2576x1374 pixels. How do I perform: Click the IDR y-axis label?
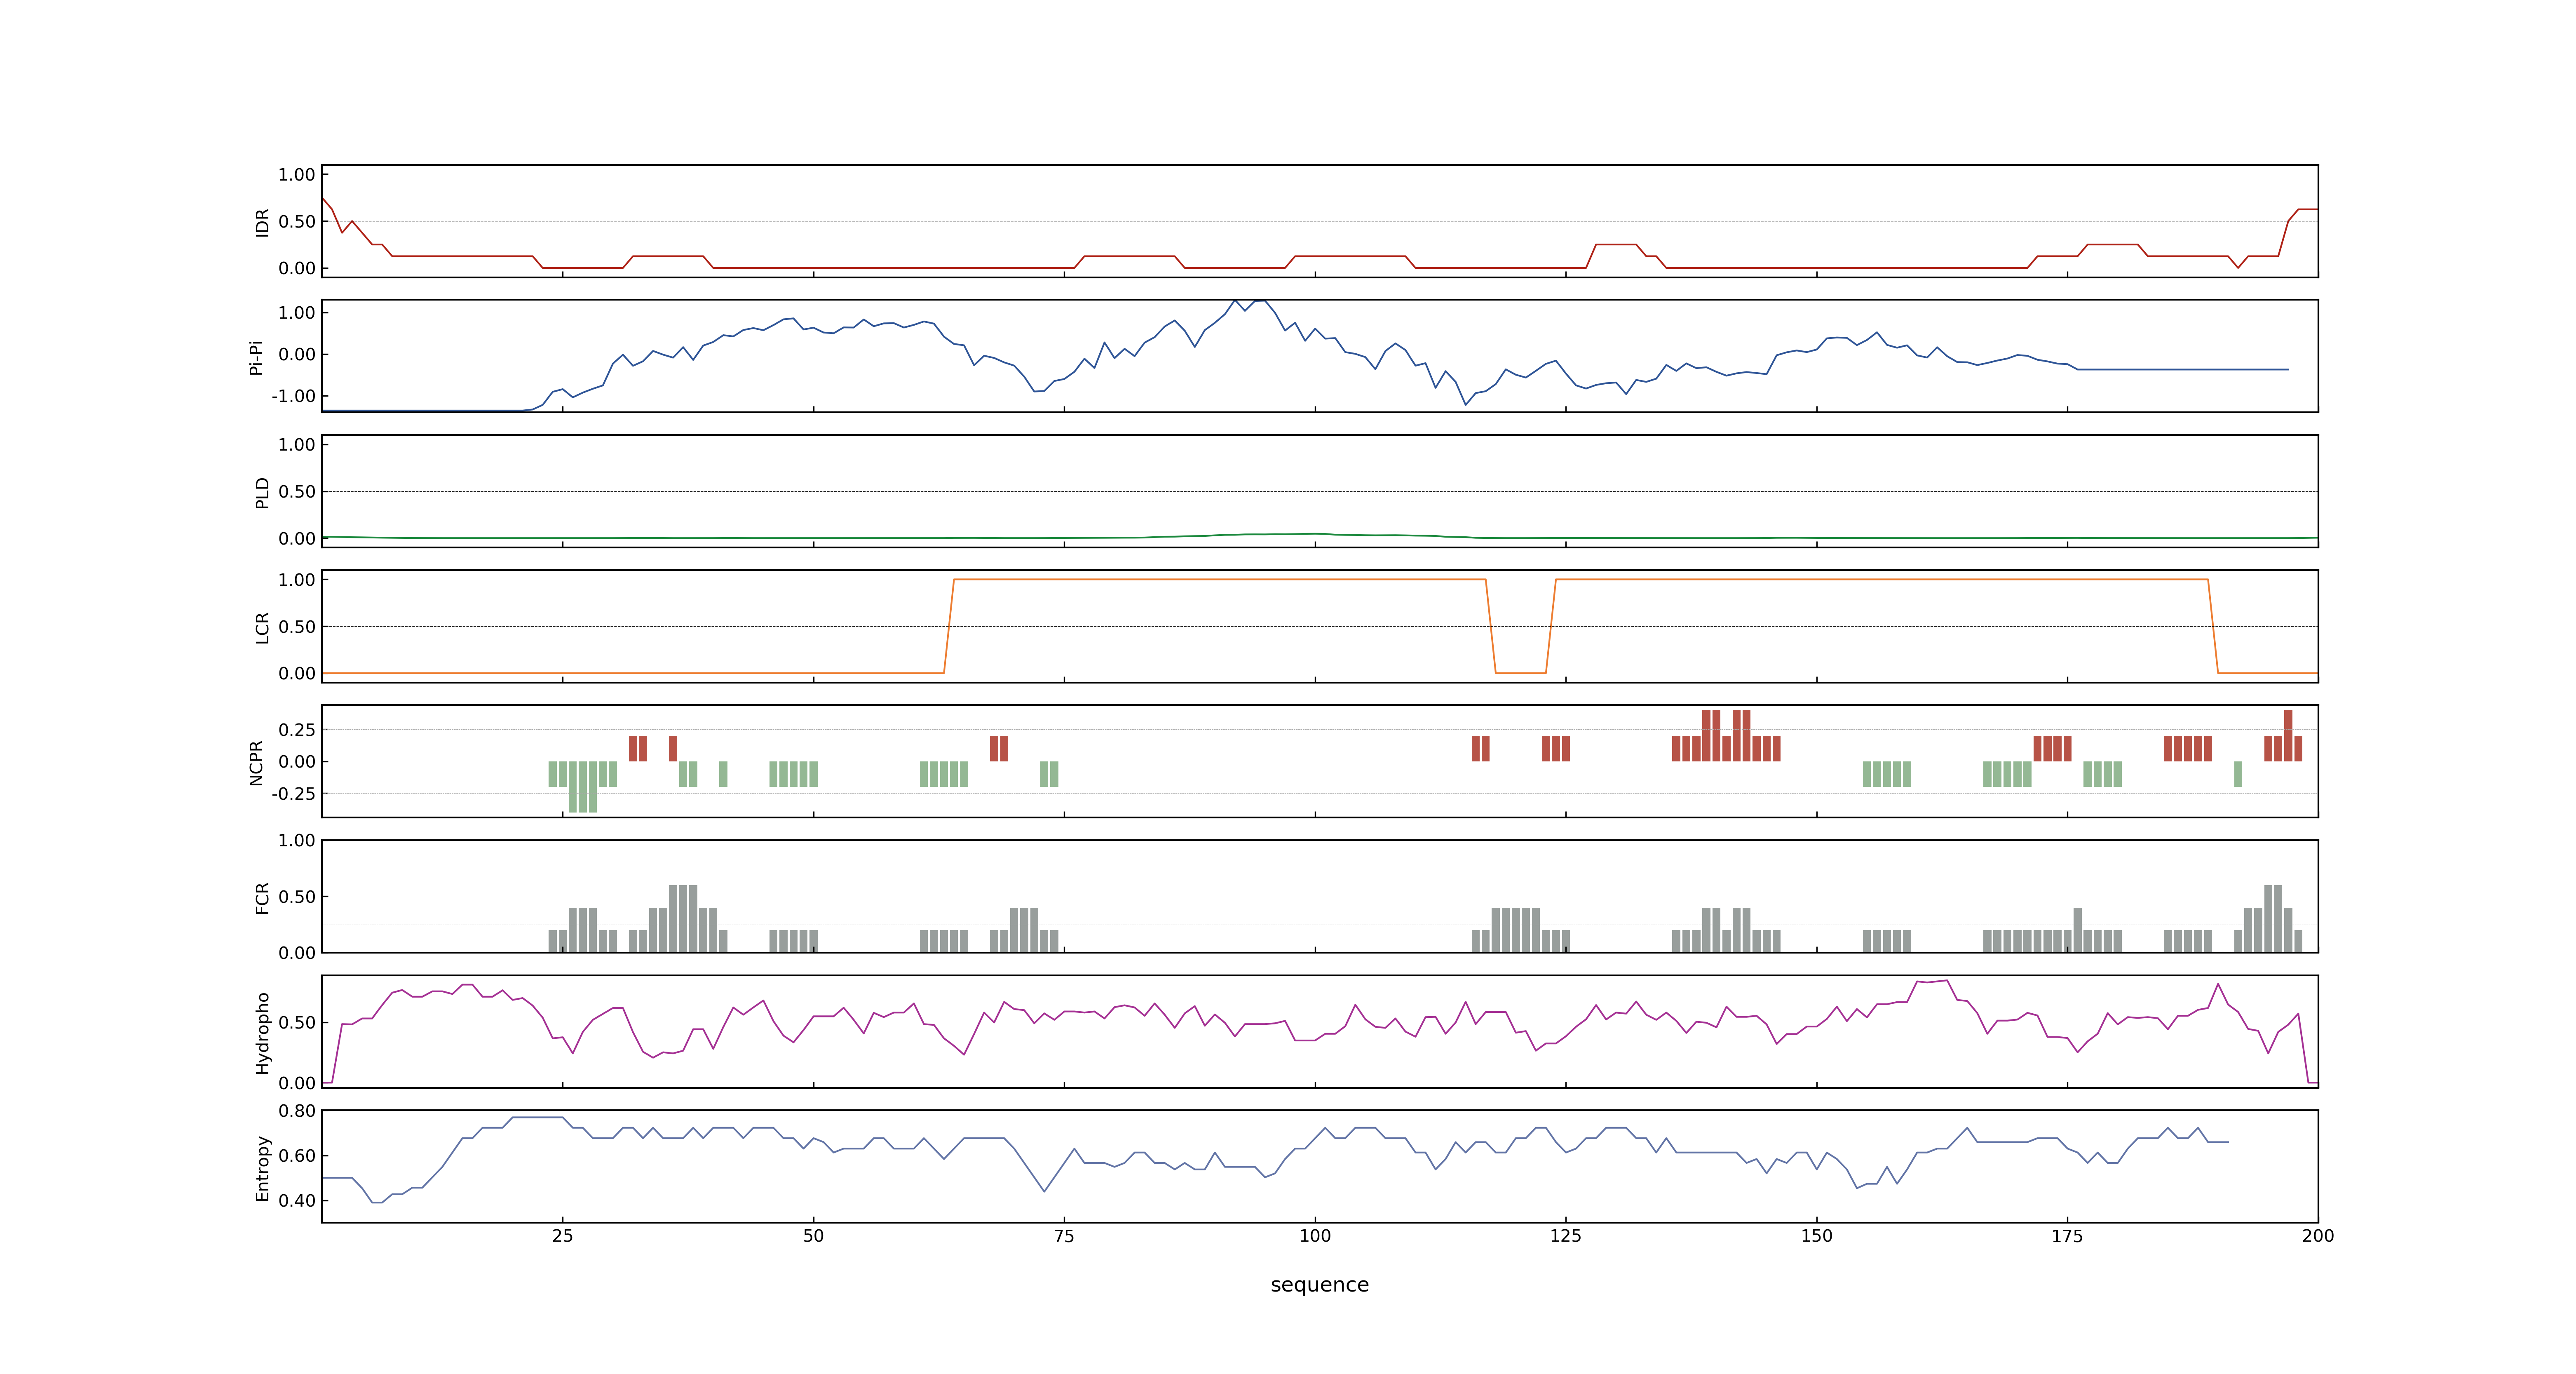(262, 222)
